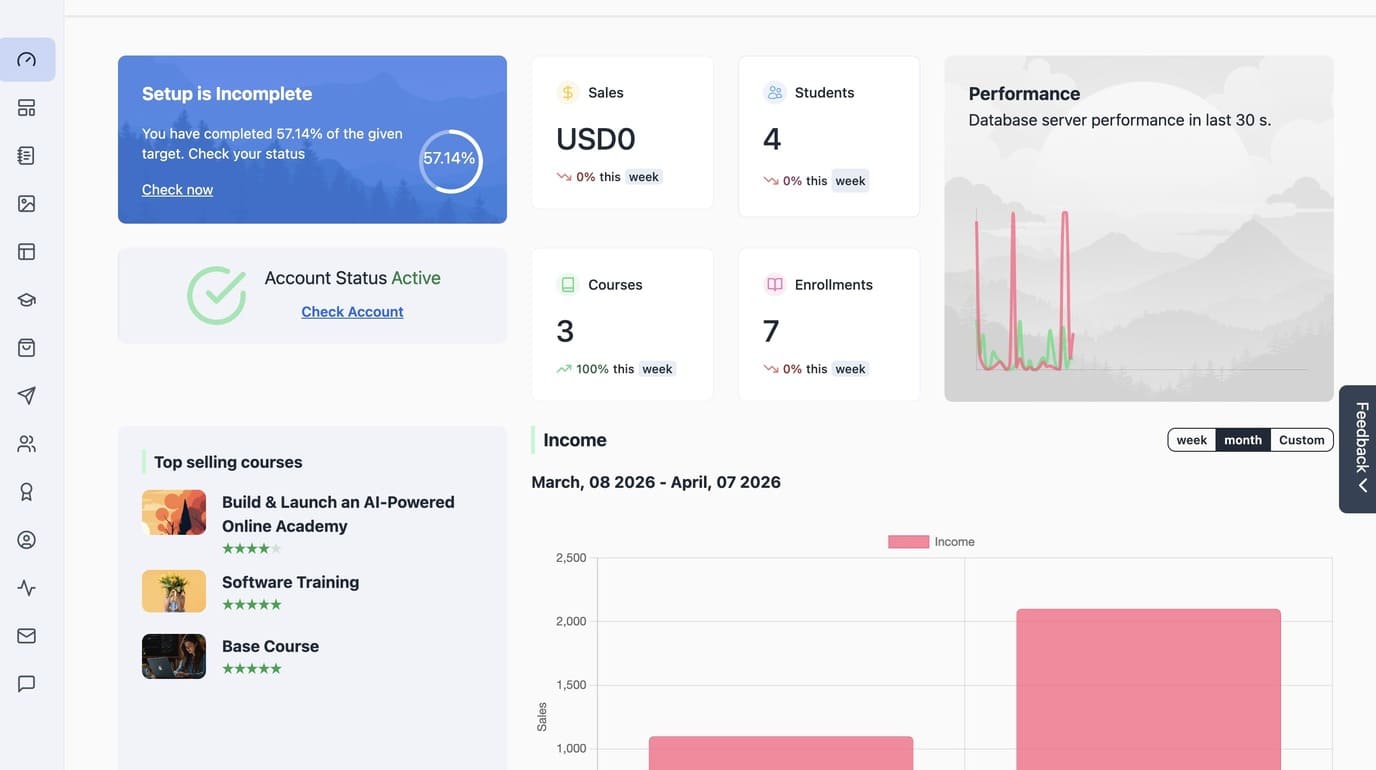Viewport: 1376px width, 770px height.
Task: Click the green checkmark Account Status icon
Action: [216, 295]
